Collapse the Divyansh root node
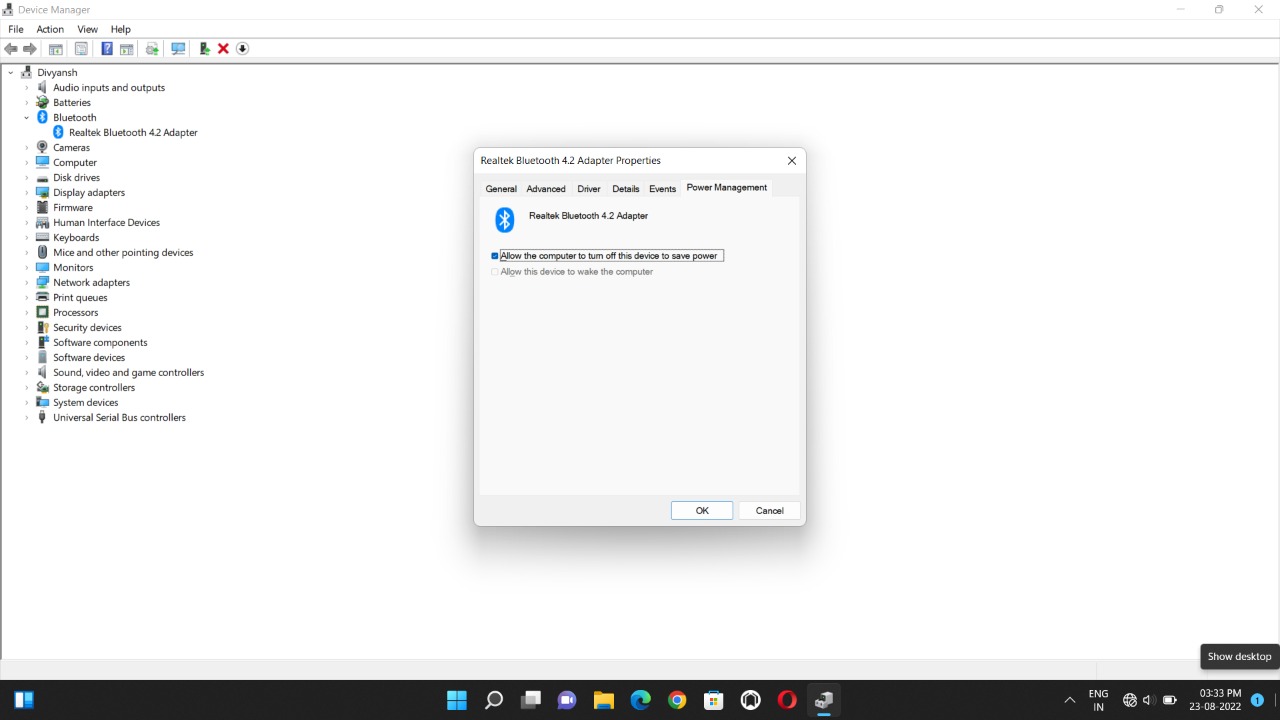Viewport: 1280px width, 720px height. pyautogui.click(x=12, y=72)
